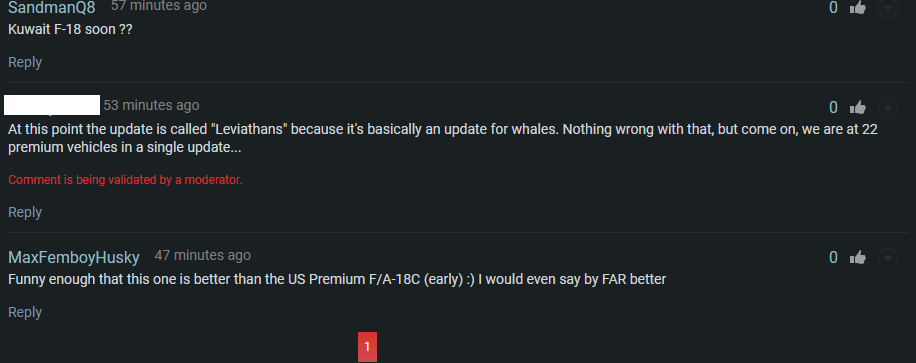Expand options arrow on the 53 minutes ago comment
916x363 pixels.
tap(888, 108)
